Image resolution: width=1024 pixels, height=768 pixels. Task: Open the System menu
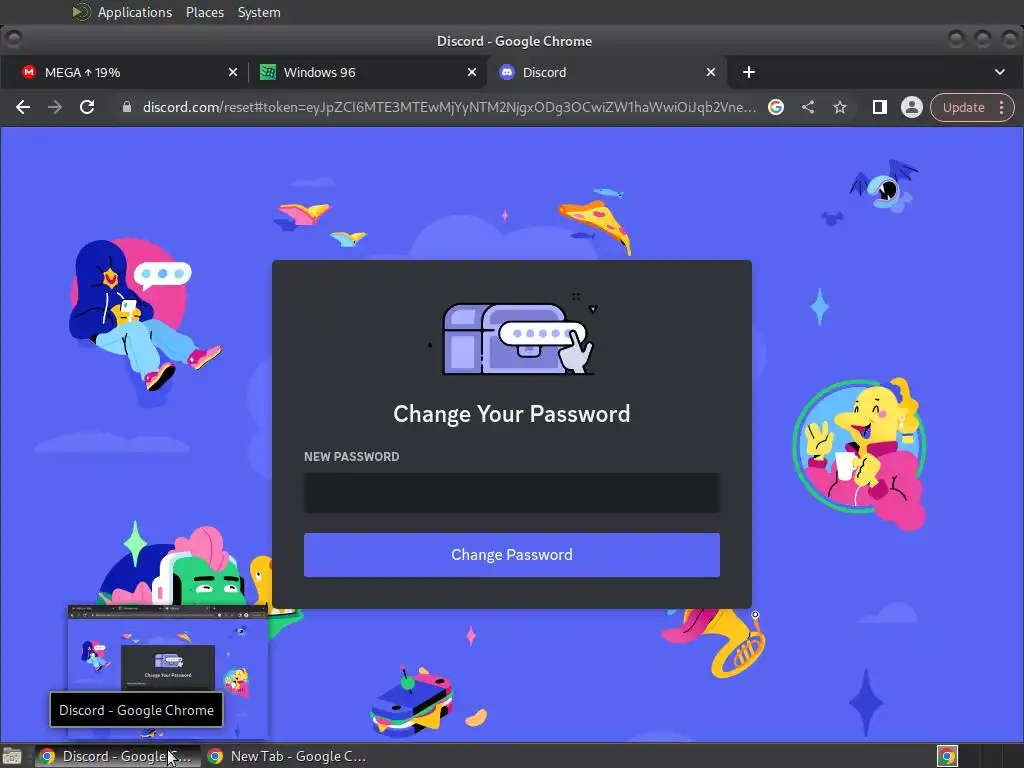point(259,12)
